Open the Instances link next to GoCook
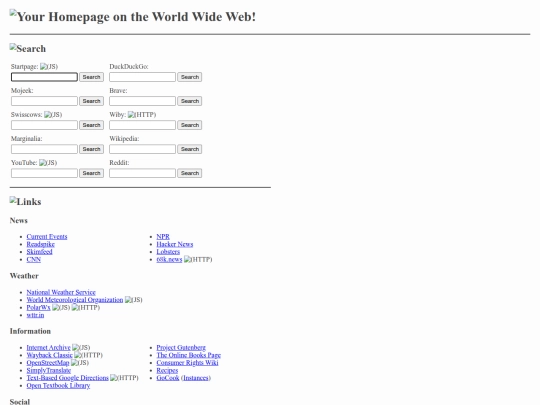 coord(196,378)
